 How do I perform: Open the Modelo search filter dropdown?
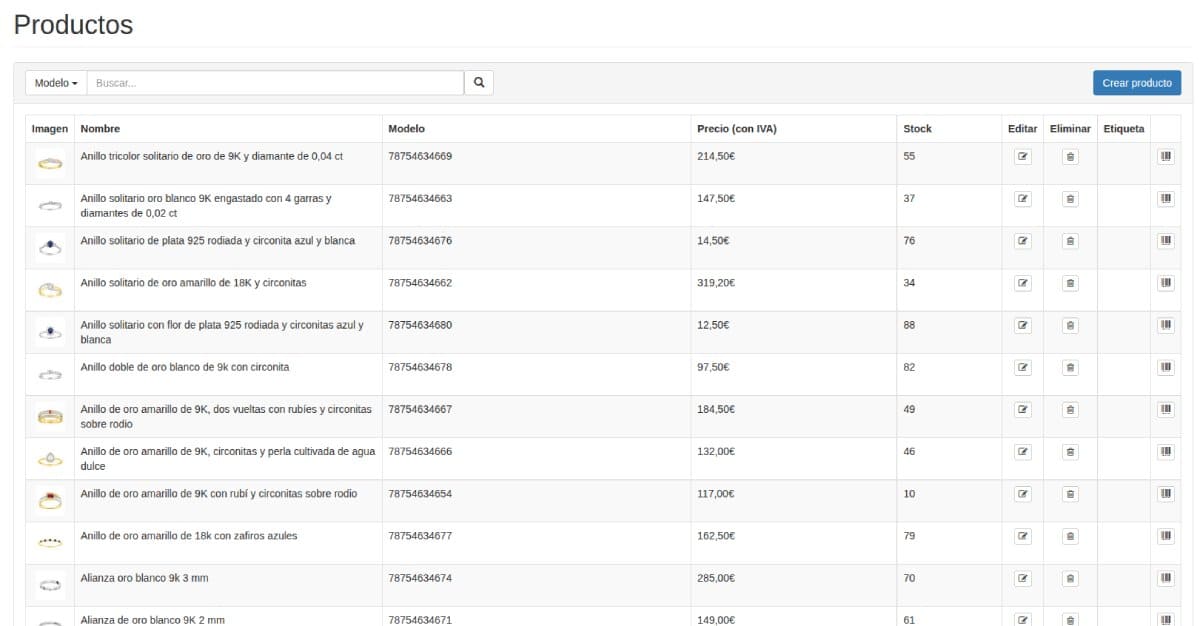(x=56, y=83)
